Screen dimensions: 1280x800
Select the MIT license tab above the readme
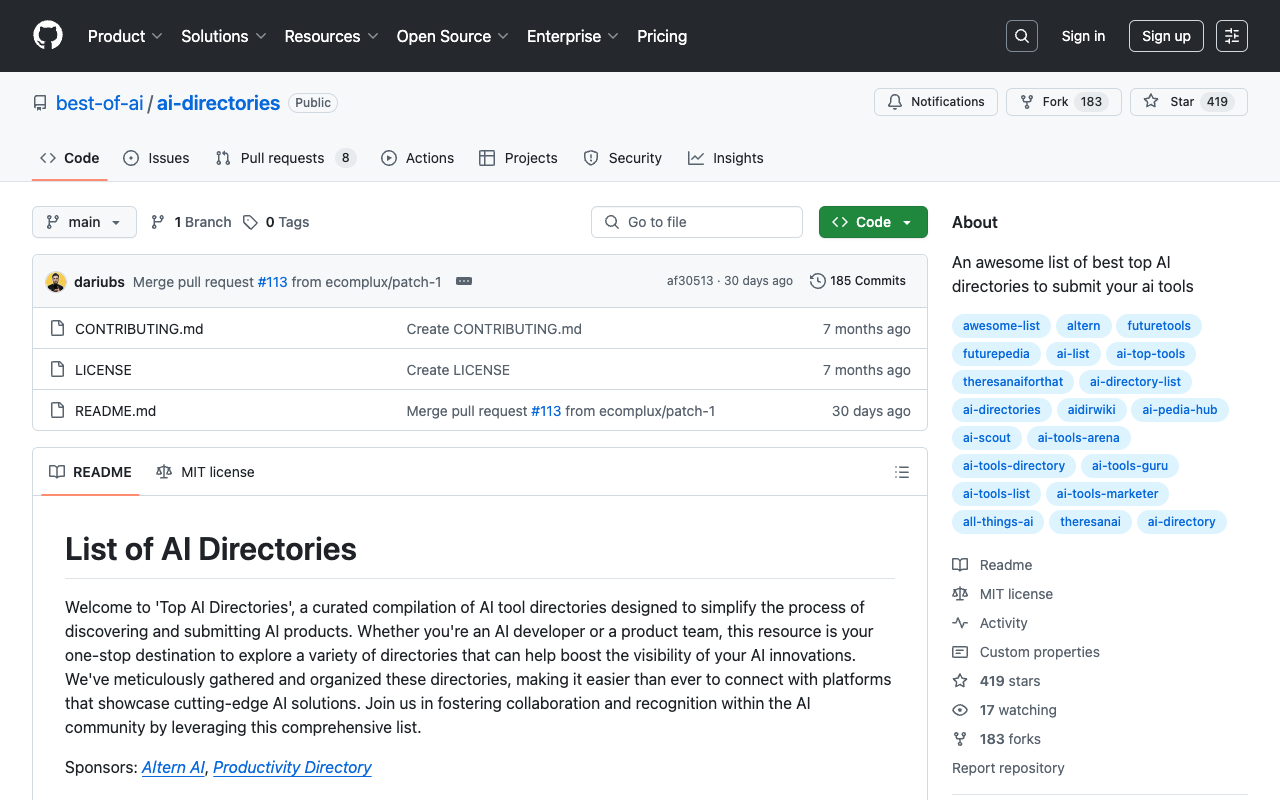[205, 472]
